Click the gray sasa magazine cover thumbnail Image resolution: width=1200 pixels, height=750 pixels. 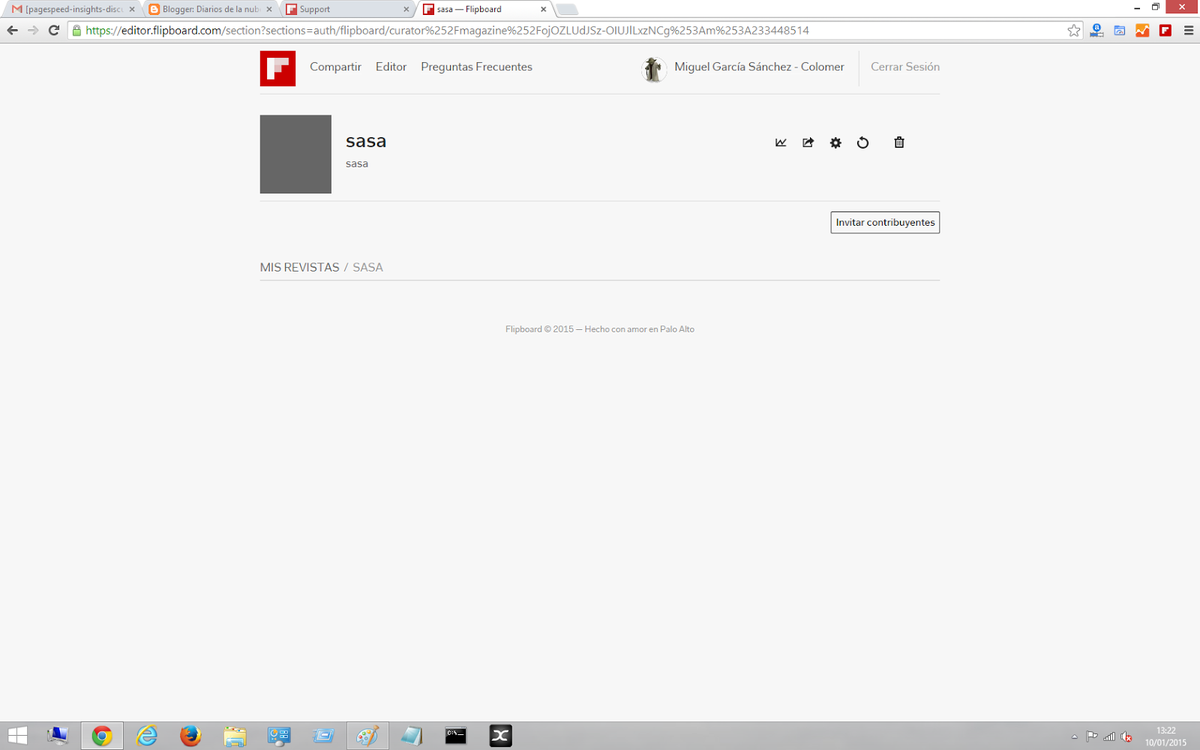tap(295, 154)
